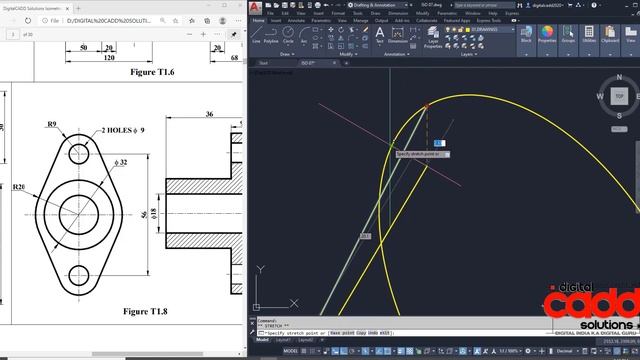Expand the Draw panel flyout
Screen dimensions: 640x360
coord(287,54)
